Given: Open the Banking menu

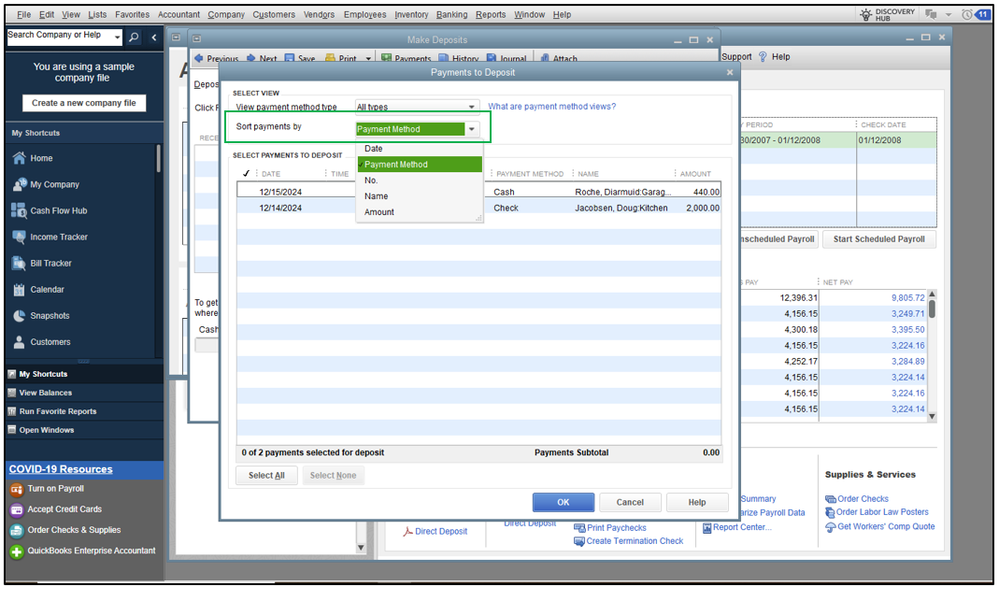Looking at the screenshot, I should pyautogui.click(x=452, y=14).
